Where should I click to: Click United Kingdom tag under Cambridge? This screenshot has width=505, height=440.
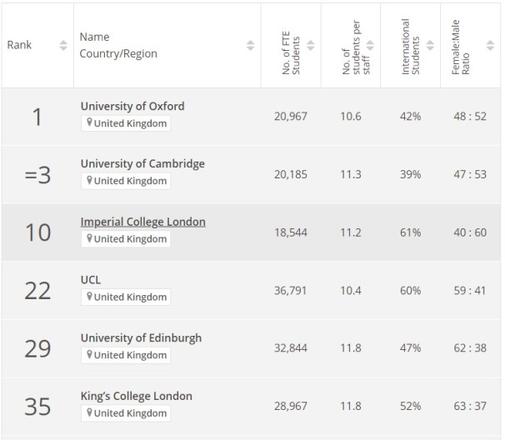[x=126, y=181]
